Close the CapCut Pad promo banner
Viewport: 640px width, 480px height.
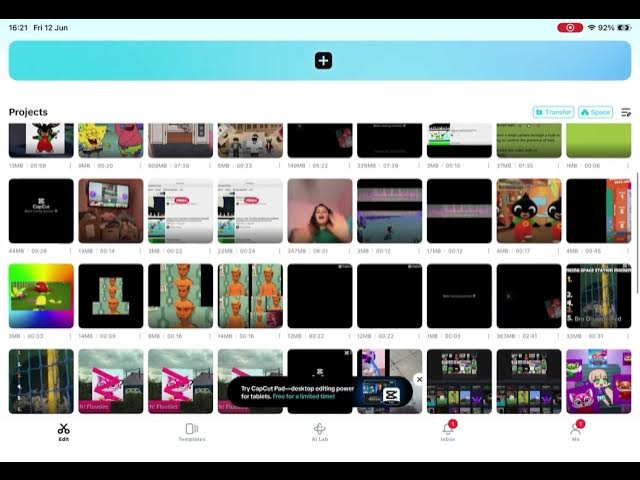click(x=419, y=380)
